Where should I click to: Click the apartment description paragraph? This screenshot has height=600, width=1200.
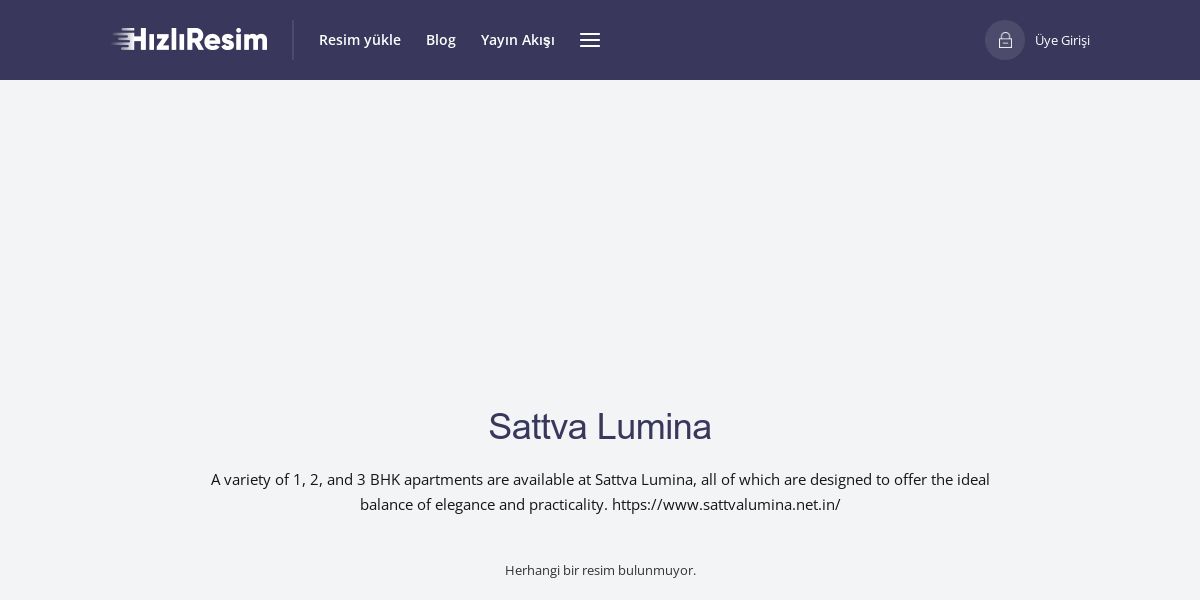(x=600, y=481)
